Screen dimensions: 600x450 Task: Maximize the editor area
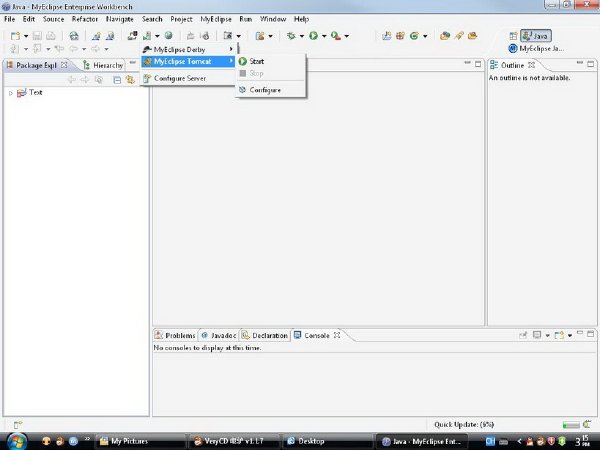tap(478, 64)
